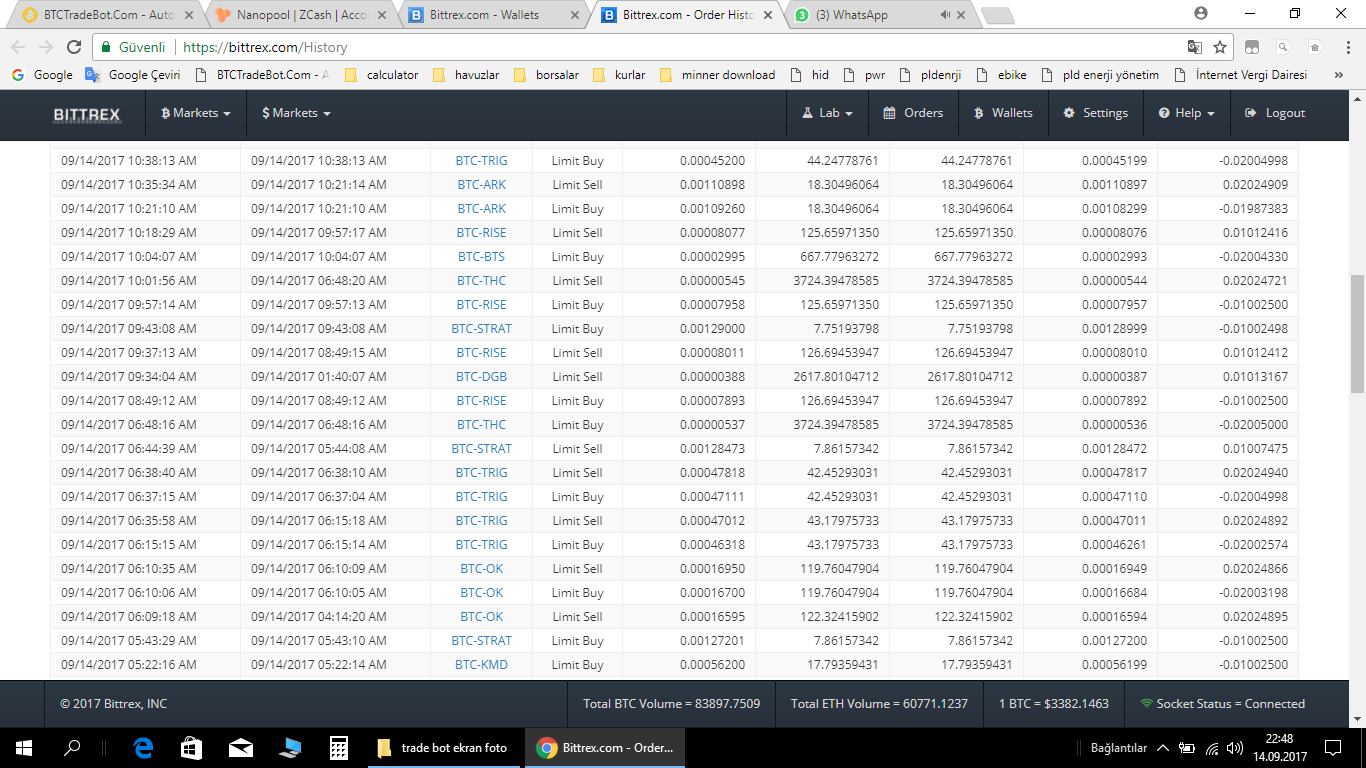
Task: Open the Action Center notifications icon
Action: coord(1333,747)
